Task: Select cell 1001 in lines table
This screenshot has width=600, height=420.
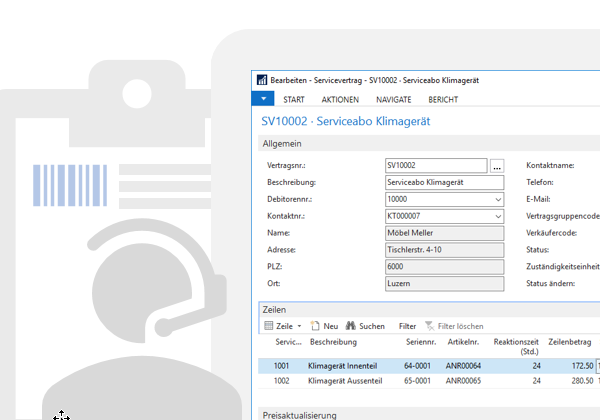Action: click(x=281, y=366)
